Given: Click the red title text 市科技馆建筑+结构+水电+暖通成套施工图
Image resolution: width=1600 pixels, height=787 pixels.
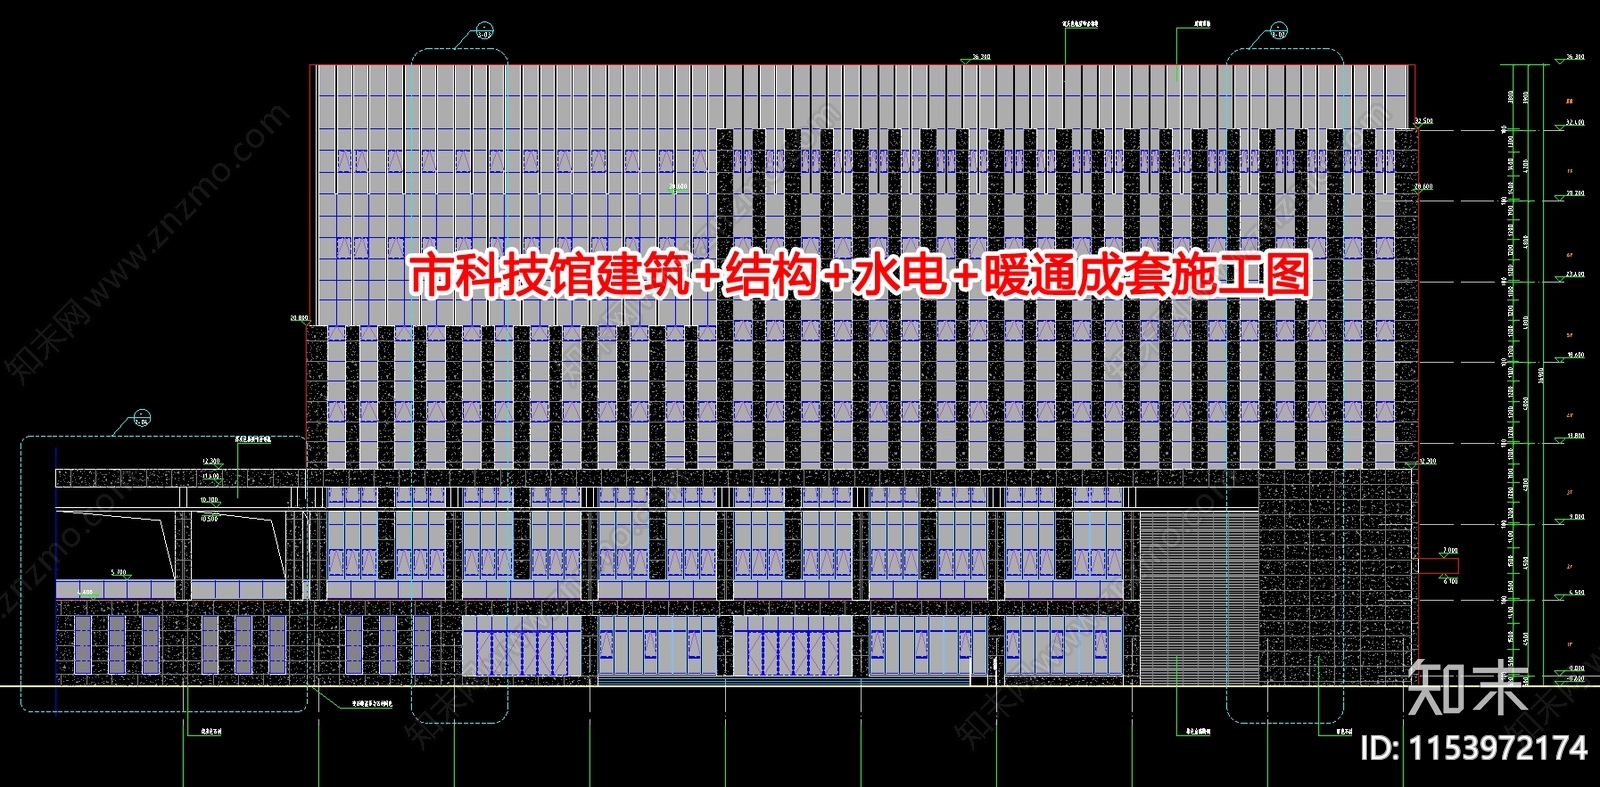Looking at the screenshot, I should 860,275.
